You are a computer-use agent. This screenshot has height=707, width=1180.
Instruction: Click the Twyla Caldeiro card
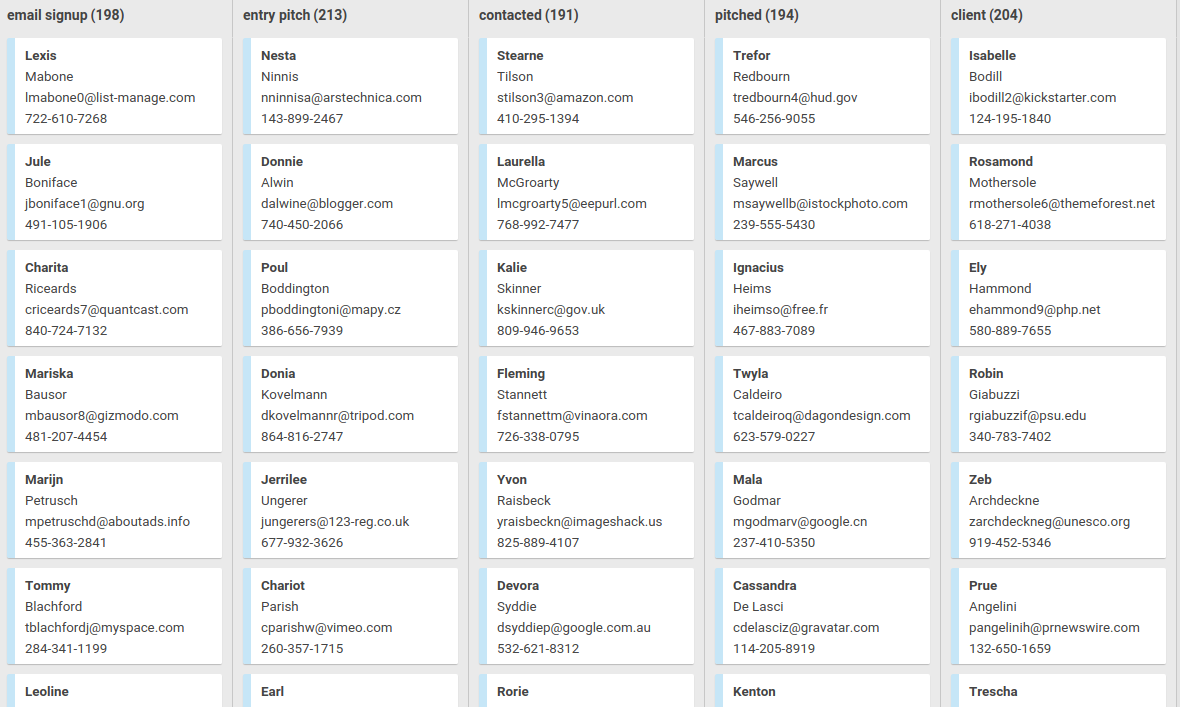[x=823, y=404]
